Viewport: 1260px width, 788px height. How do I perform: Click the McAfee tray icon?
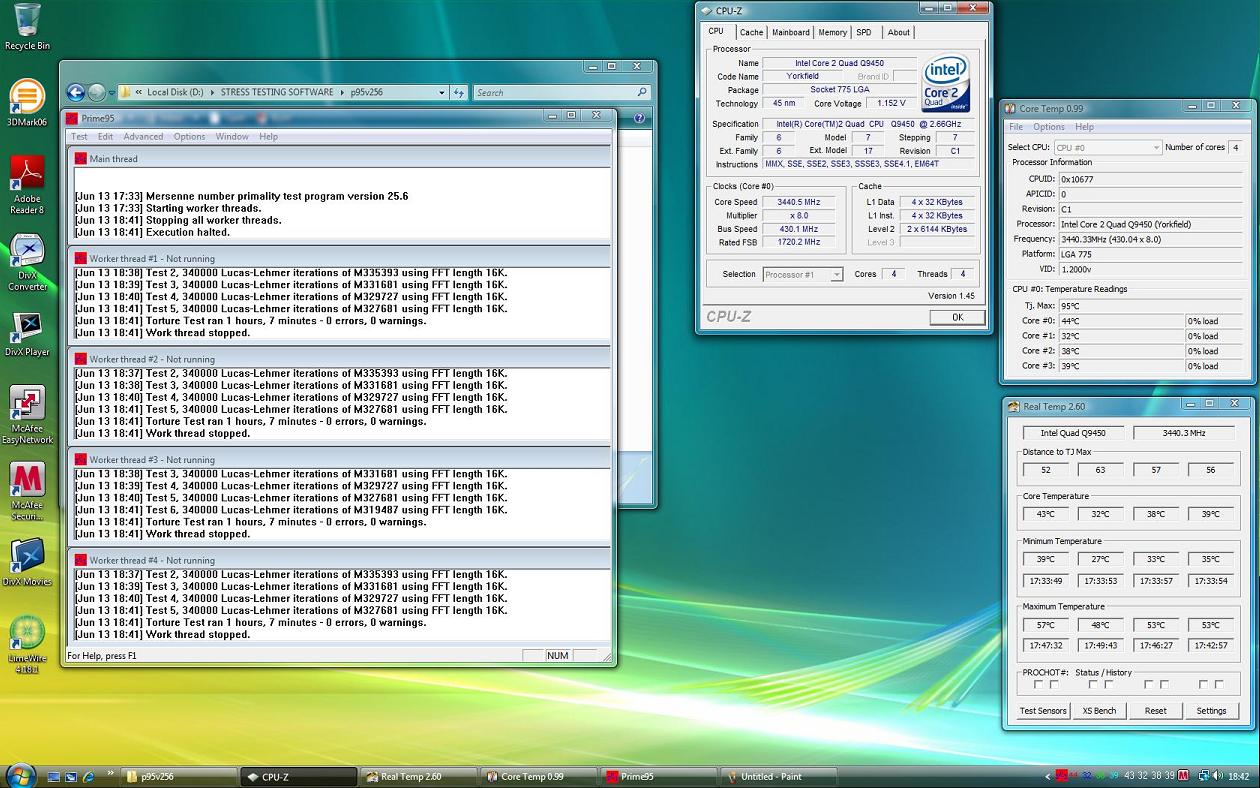1183,775
